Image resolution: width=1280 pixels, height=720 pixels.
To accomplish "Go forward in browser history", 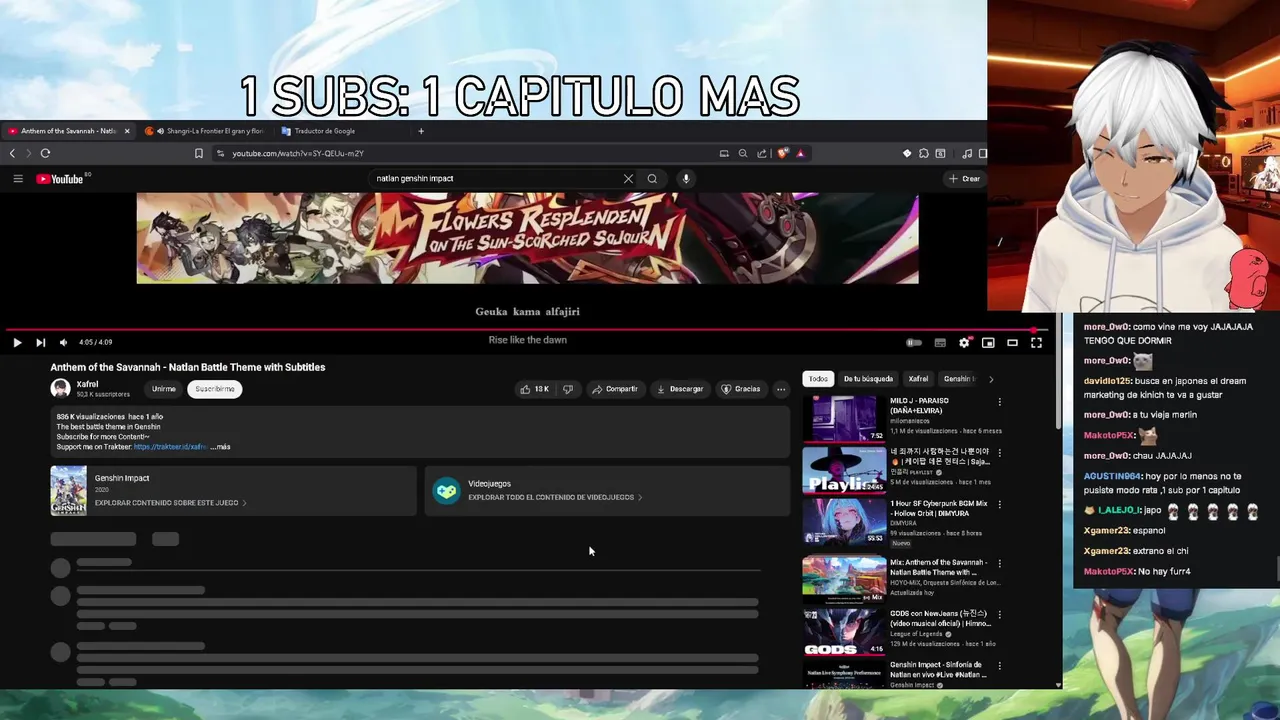I will click(x=28, y=153).
